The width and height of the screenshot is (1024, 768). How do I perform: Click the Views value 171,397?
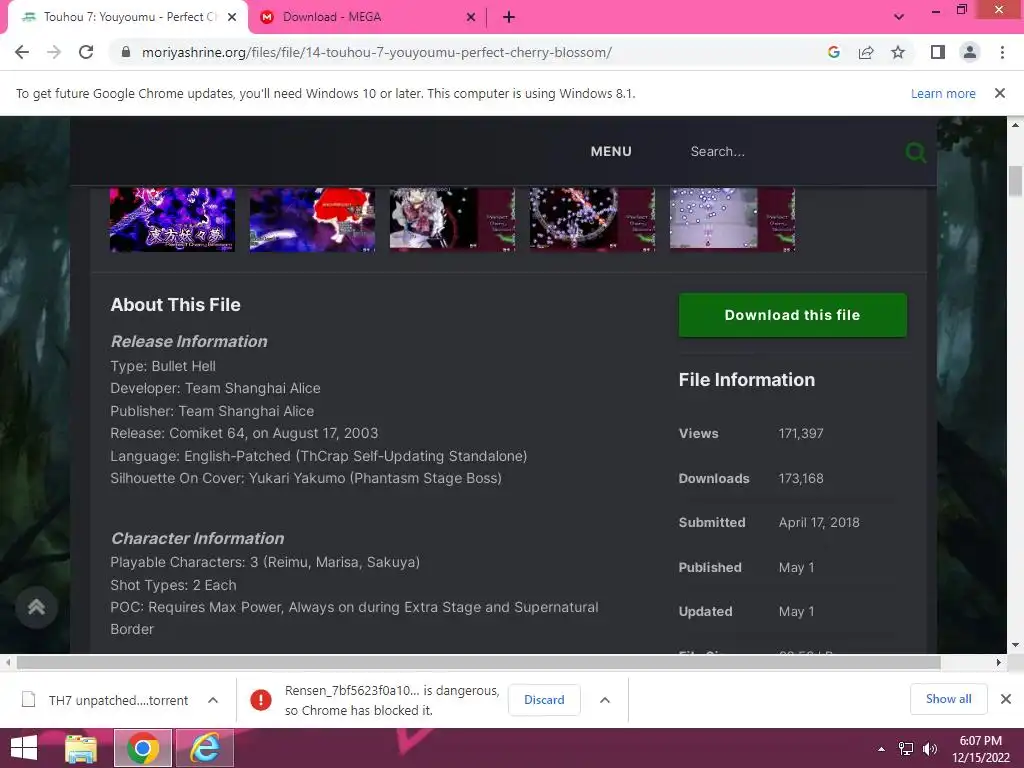[x=801, y=434]
